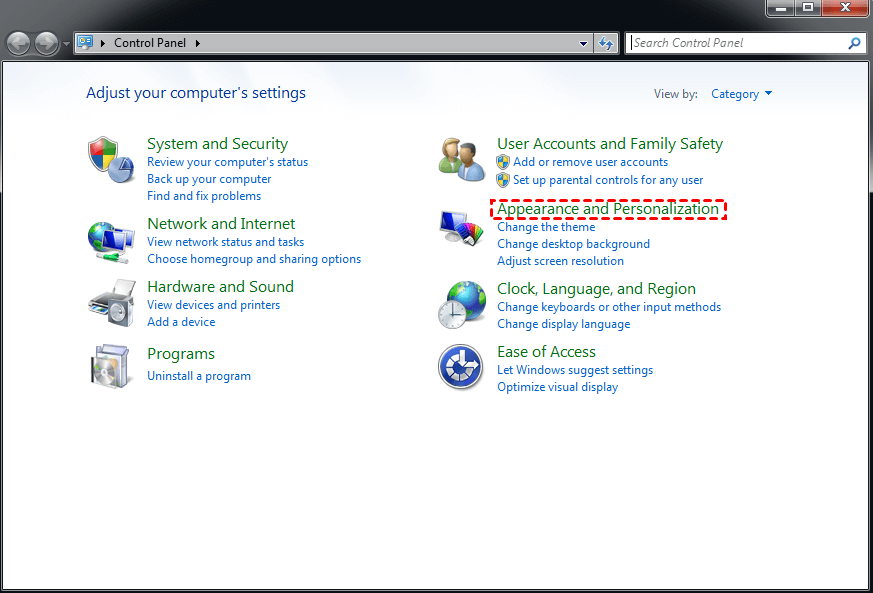873x593 pixels.
Task: Select Adjust screen resolution
Action: pyautogui.click(x=560, y=261)
